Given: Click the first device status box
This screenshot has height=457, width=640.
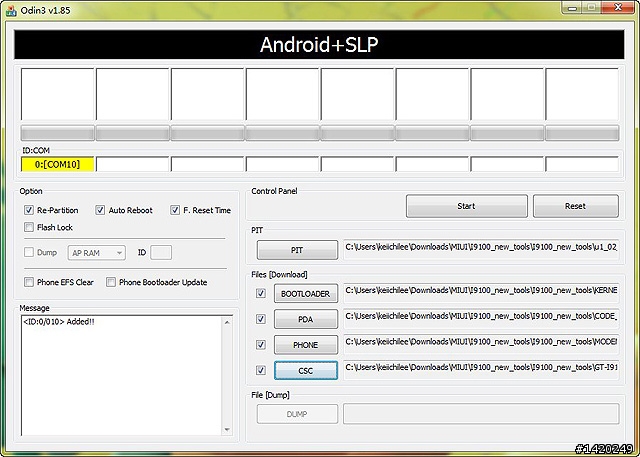Looking at the screenshot, I should (x=58, y=94).
